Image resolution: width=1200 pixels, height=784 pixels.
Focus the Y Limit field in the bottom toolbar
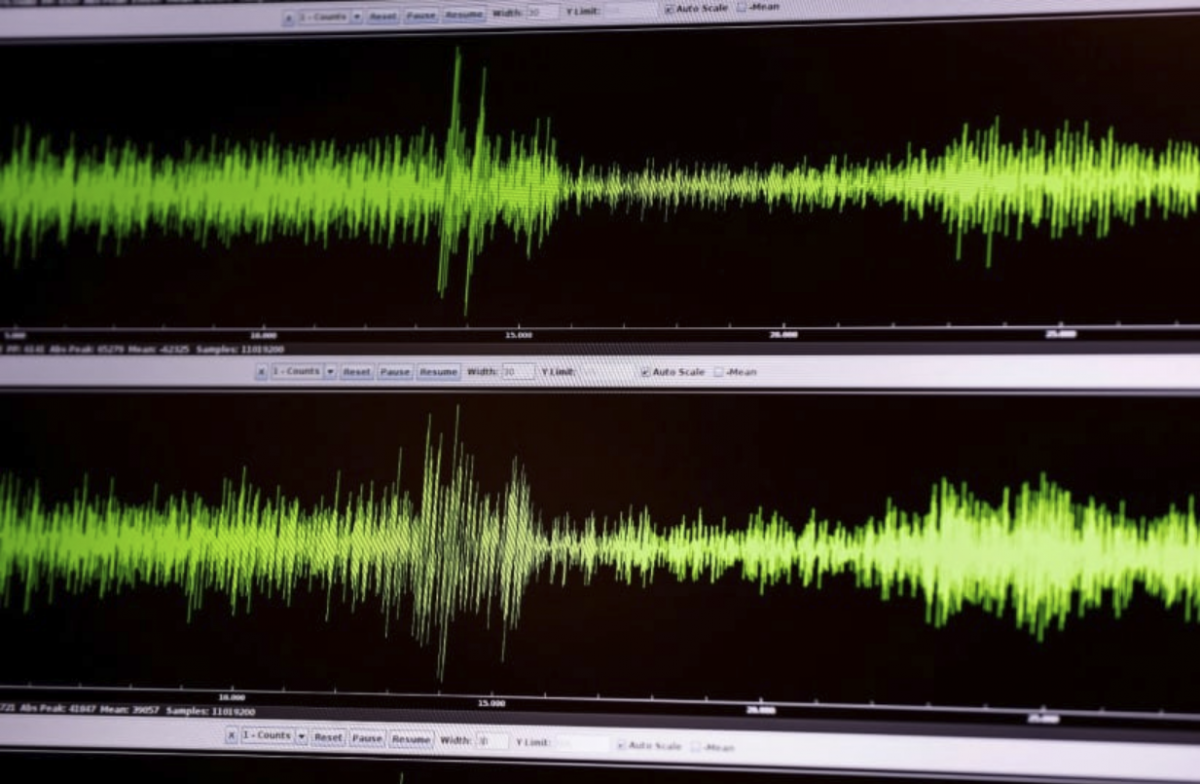click(x=582, y=743)
